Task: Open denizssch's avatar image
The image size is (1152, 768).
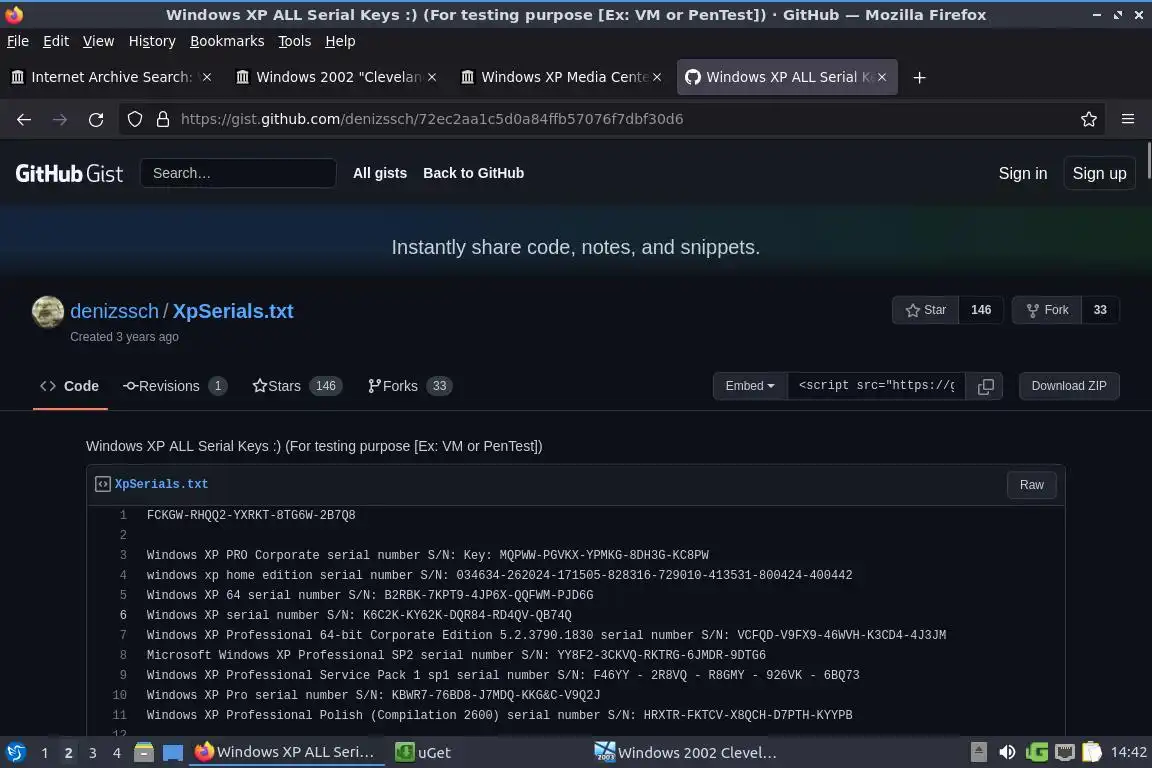Action: (48, 312)
